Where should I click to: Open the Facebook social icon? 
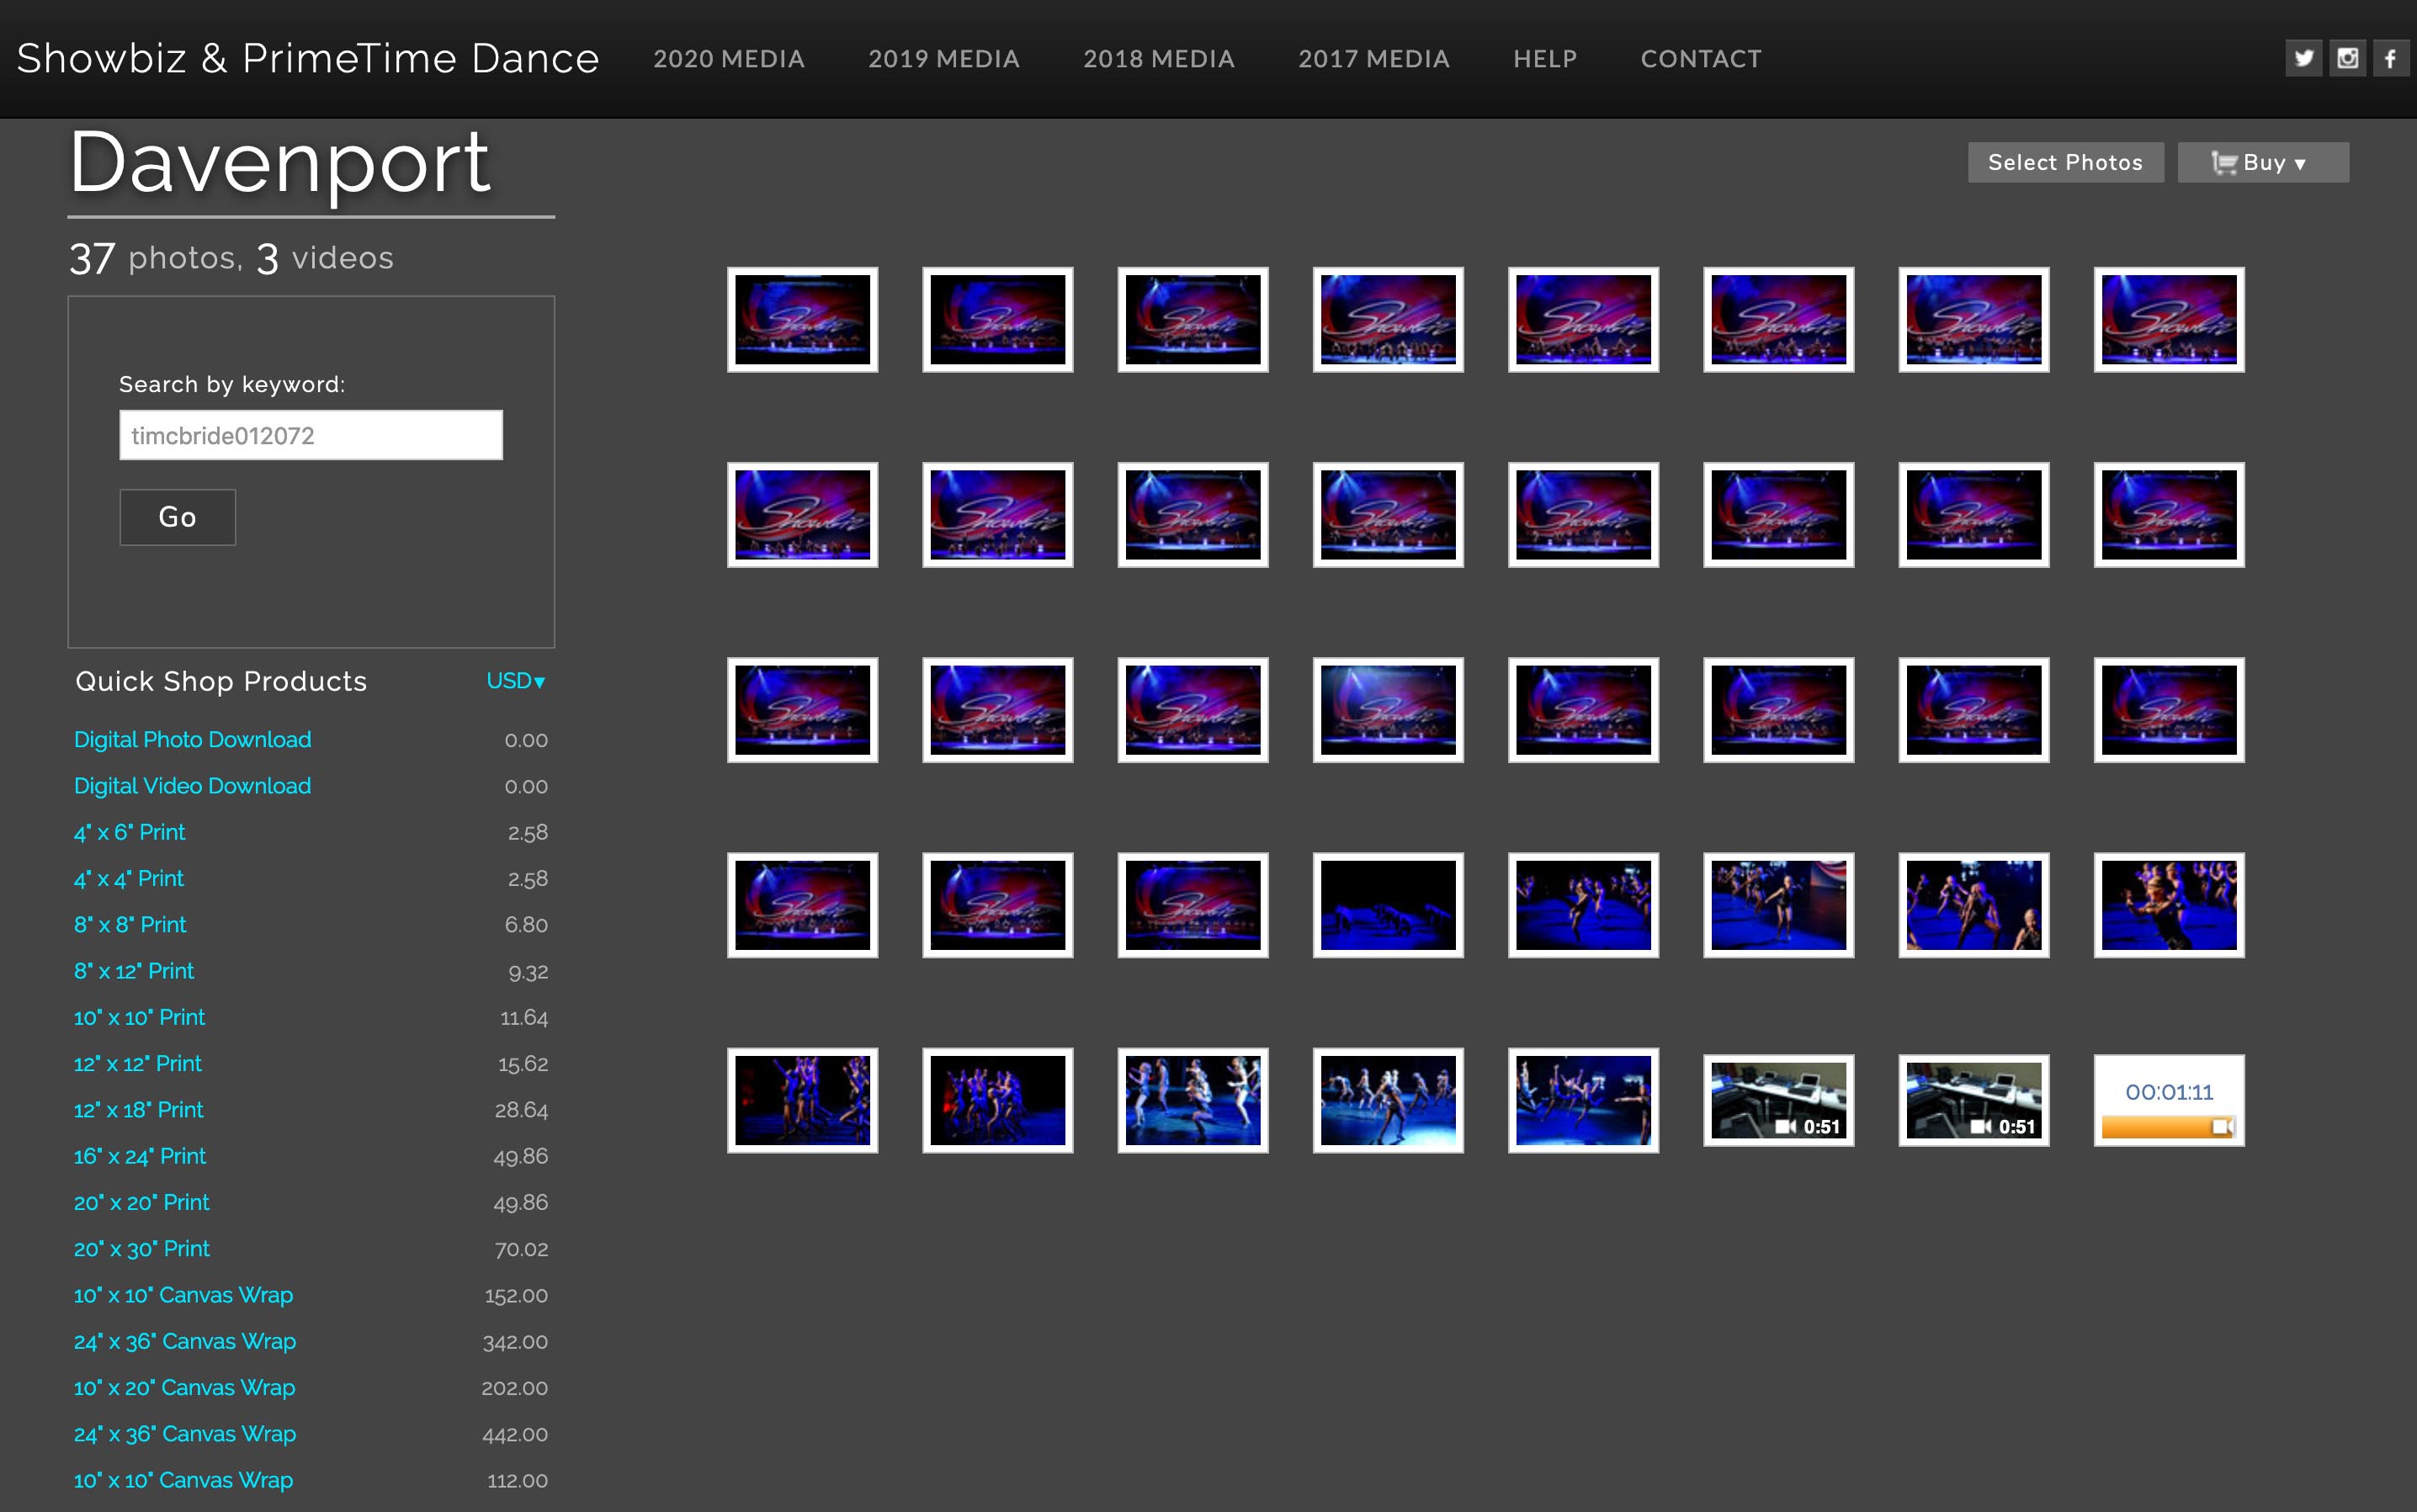pos(2390,58)
